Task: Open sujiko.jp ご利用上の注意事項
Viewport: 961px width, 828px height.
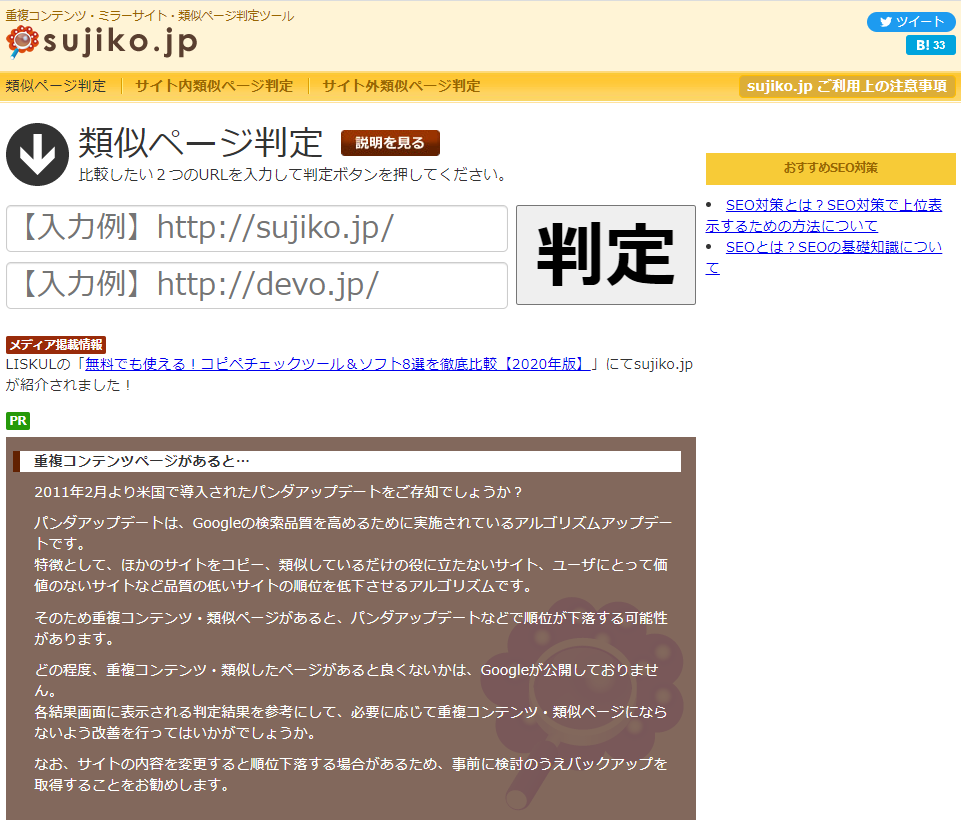Action: [847, 87]
